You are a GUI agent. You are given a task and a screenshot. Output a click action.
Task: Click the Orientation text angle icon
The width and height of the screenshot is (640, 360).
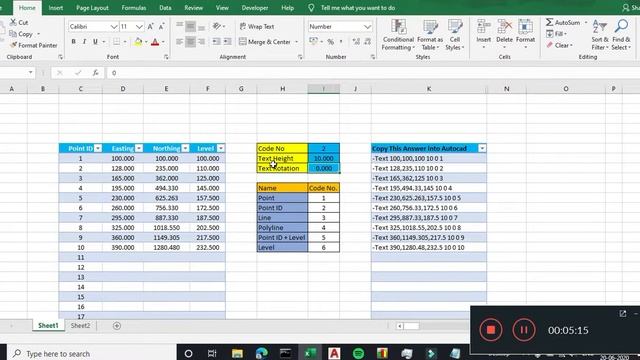pyautogui.click(x=217, y=27)
